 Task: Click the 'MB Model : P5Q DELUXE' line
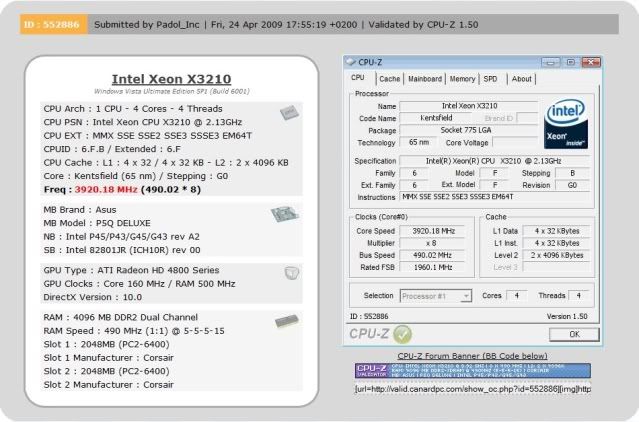97,223
